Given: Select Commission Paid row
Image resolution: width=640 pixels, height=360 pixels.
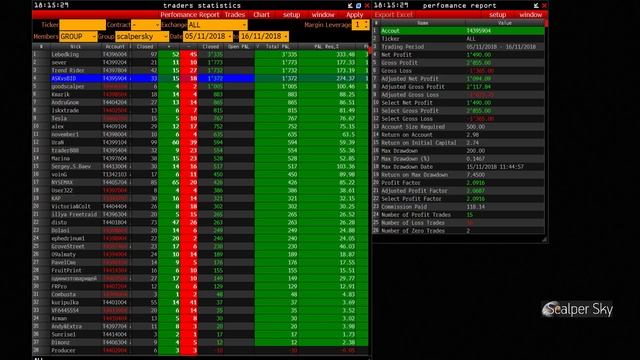Looking at the screenshot, I should 458,207.
